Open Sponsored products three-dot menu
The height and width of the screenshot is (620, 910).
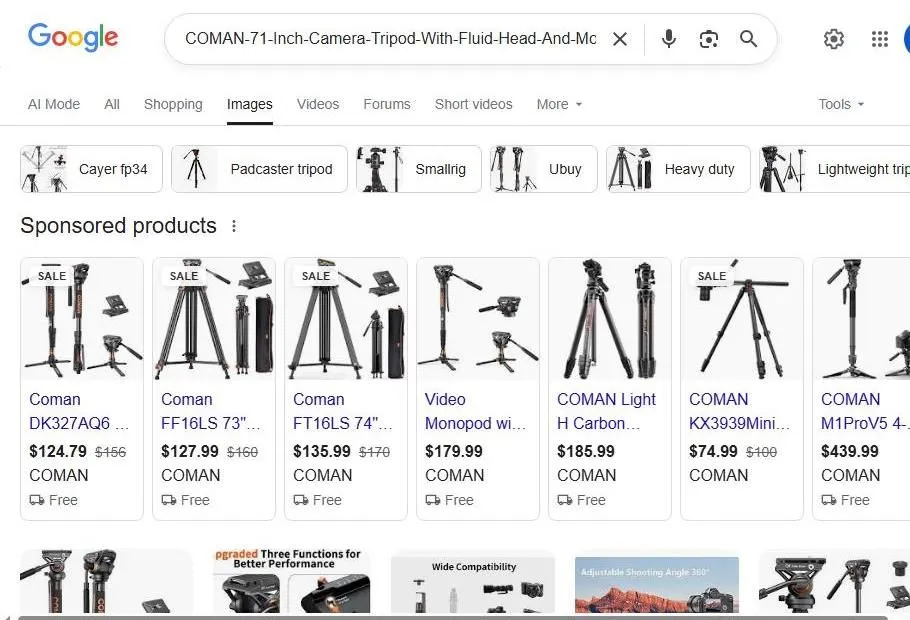[234, 226]
